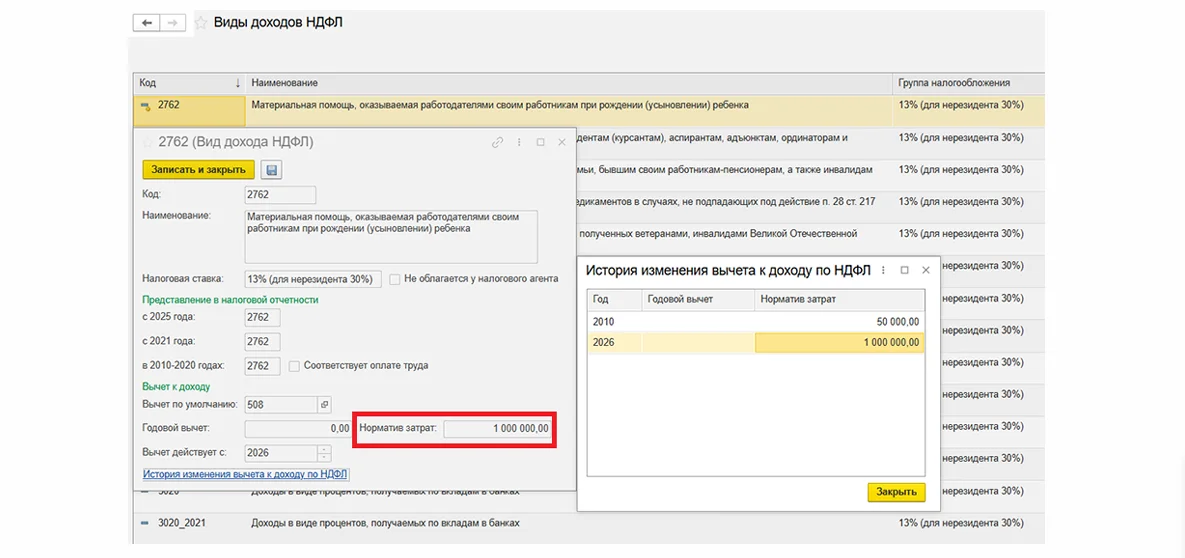The image size is (1185, 558).
Task: Open the 2762 form's more-actions menu
Action: pos(519,143)
